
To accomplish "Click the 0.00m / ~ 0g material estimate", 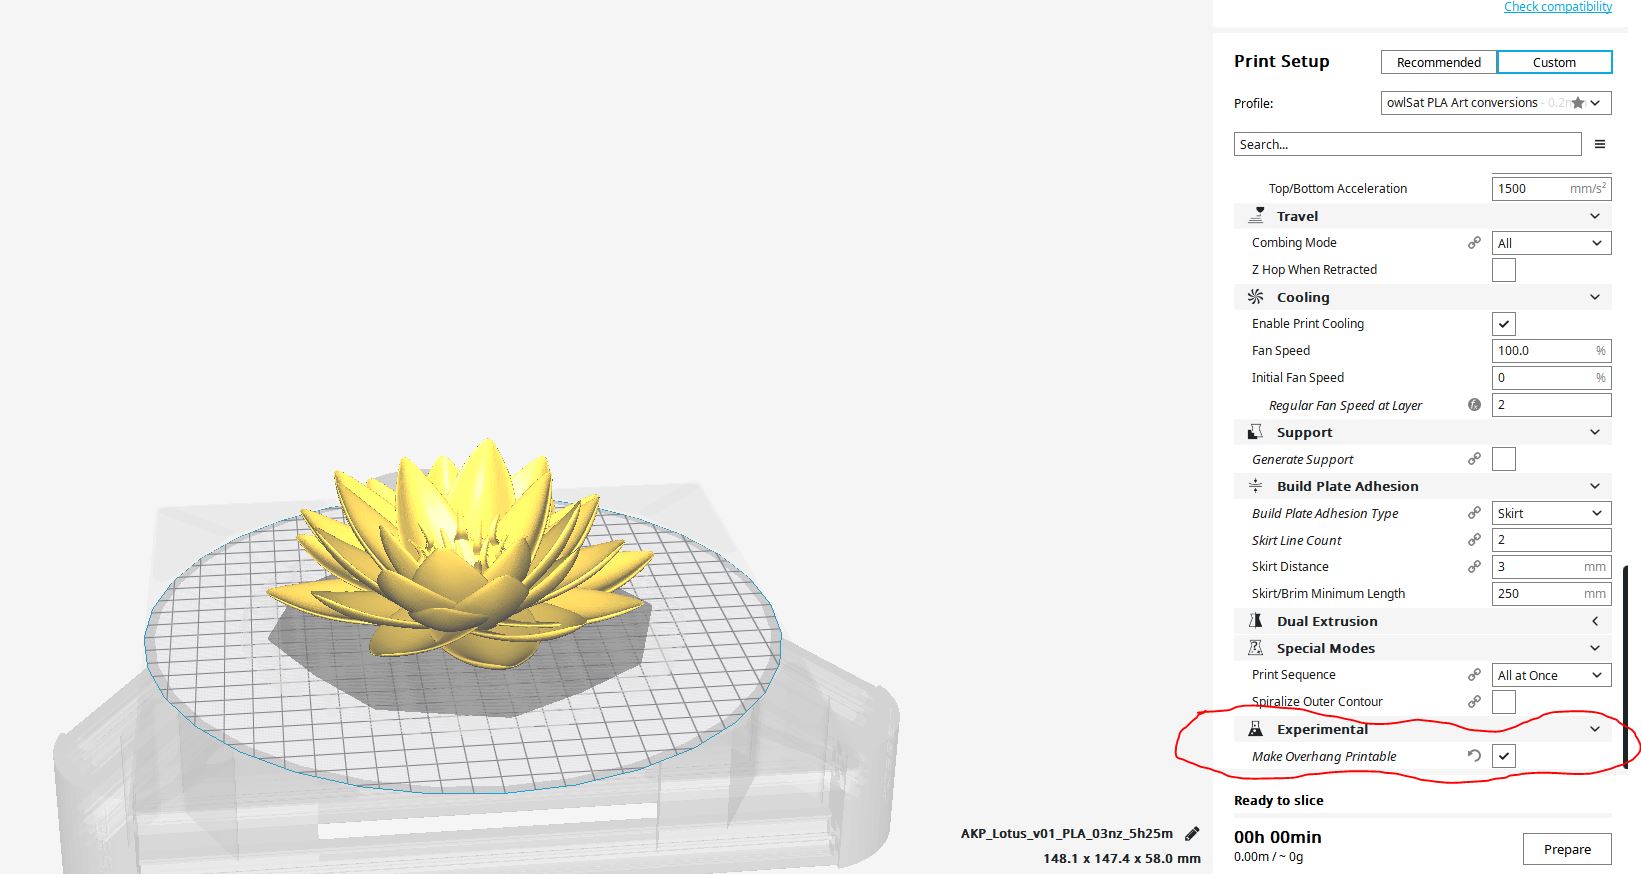I will click(x=1269, y=857).
